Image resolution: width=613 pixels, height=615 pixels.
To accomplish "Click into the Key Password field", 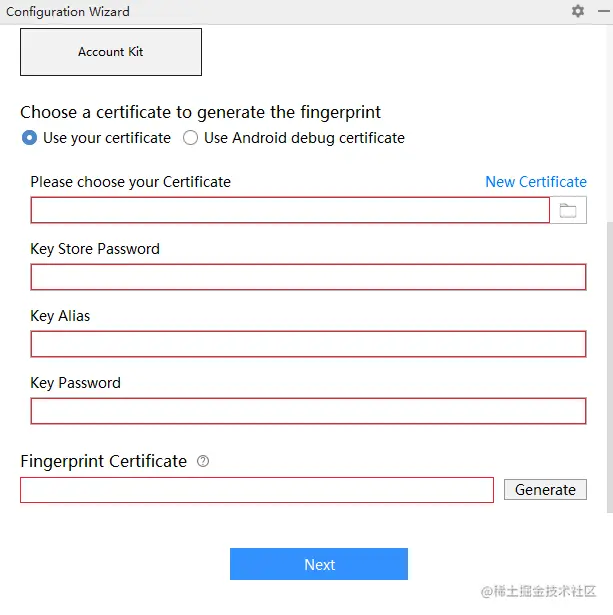I will click(308, 411).
